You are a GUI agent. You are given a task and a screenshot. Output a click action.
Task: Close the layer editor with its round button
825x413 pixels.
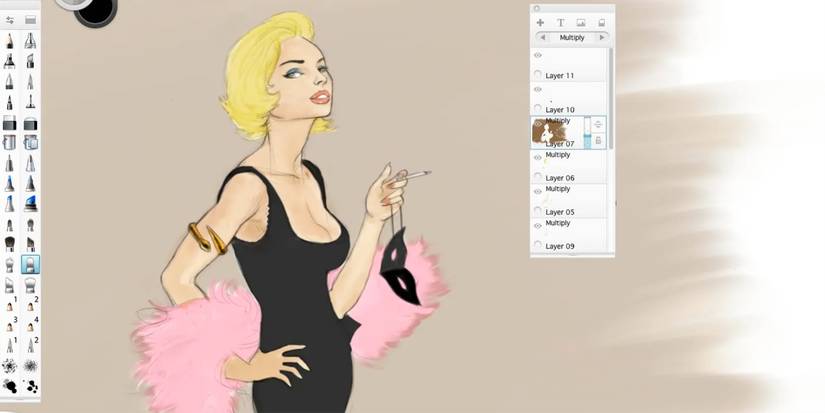pos(537,8)
